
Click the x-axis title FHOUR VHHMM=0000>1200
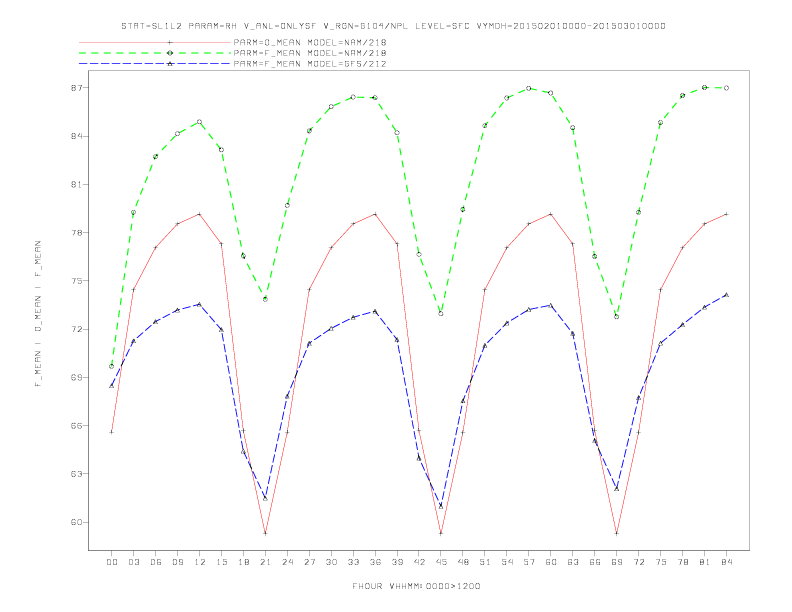tap(416, 586)
